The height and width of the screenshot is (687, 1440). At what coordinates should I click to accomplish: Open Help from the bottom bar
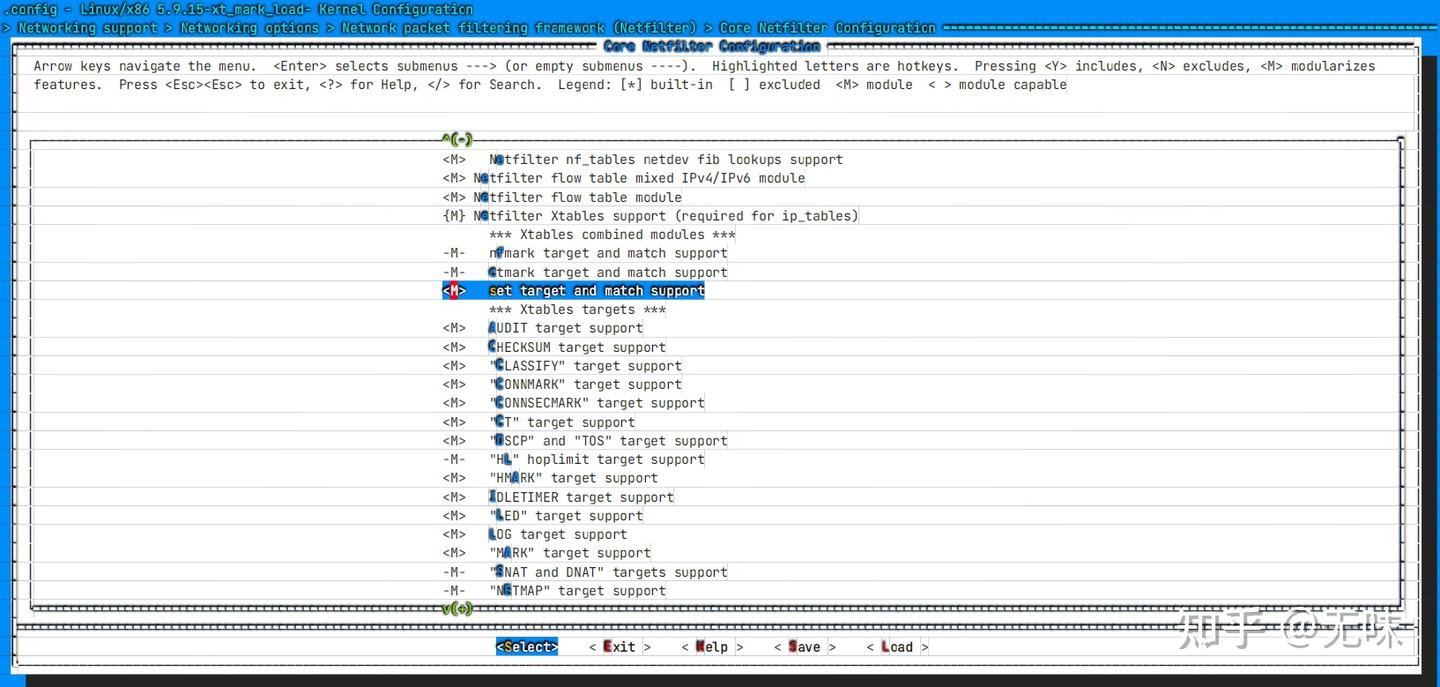(712, 647)
